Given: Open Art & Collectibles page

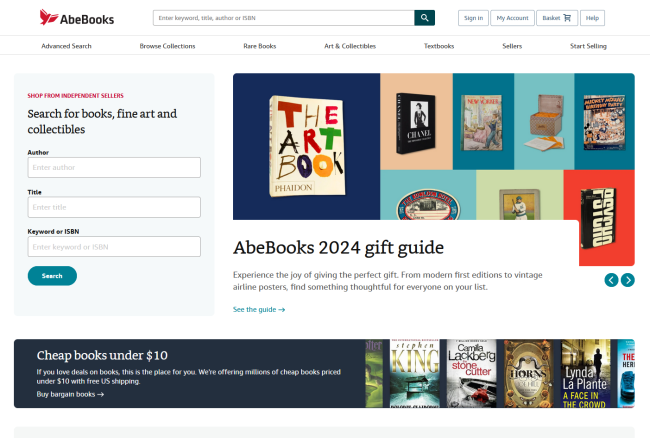Looking at the screenshot, I should pyautogui.click(x=350, y=46).
